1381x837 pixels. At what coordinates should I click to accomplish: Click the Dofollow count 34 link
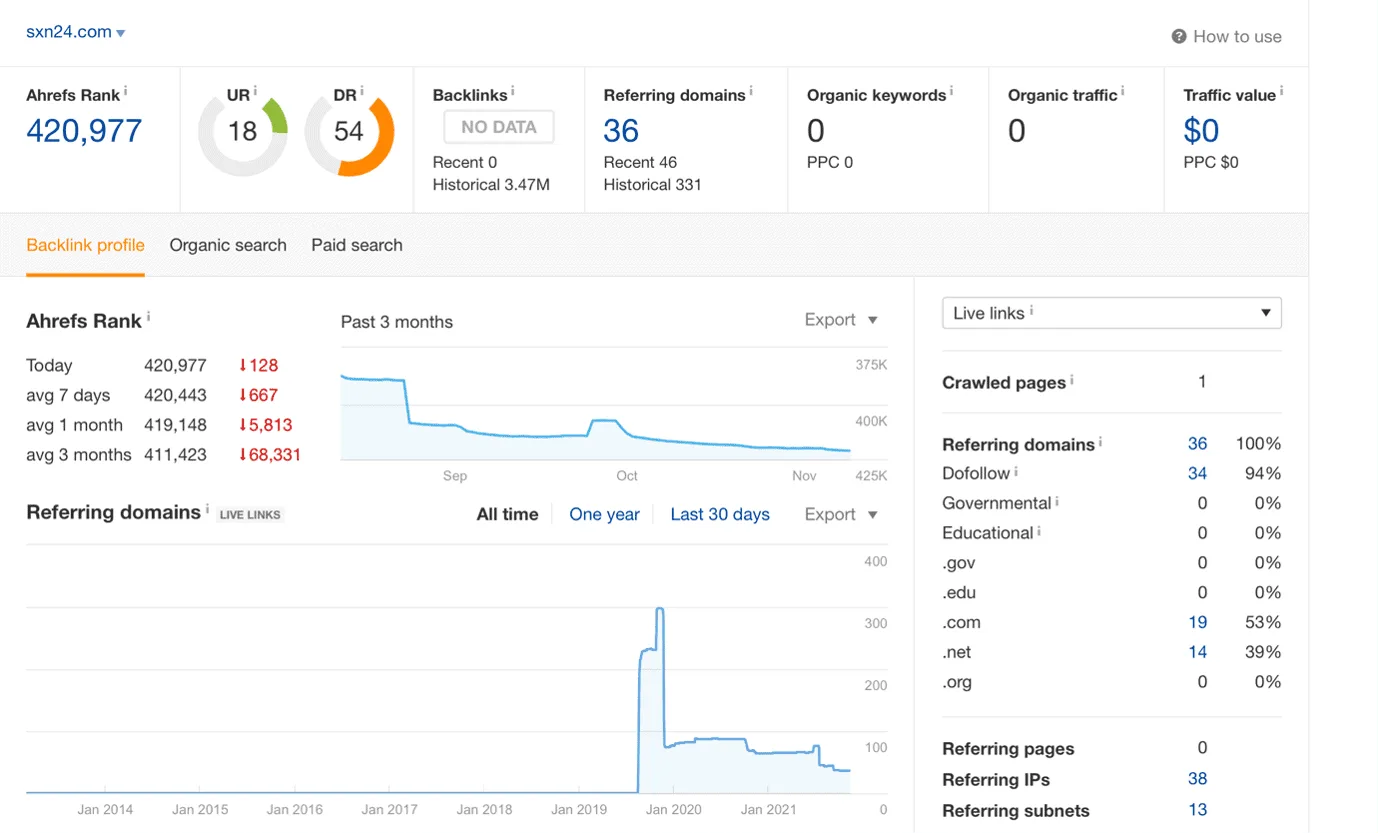pyautogui.click(x=1197, y=473)
